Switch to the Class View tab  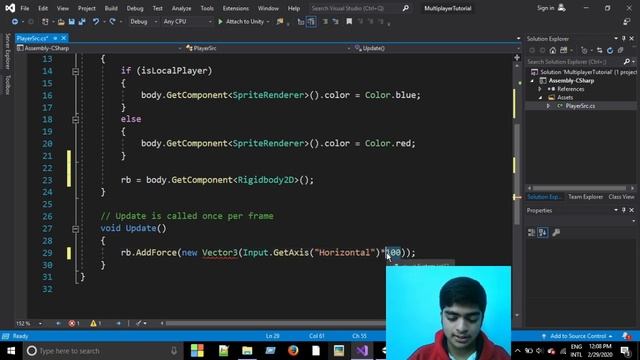tap(621, 197)
